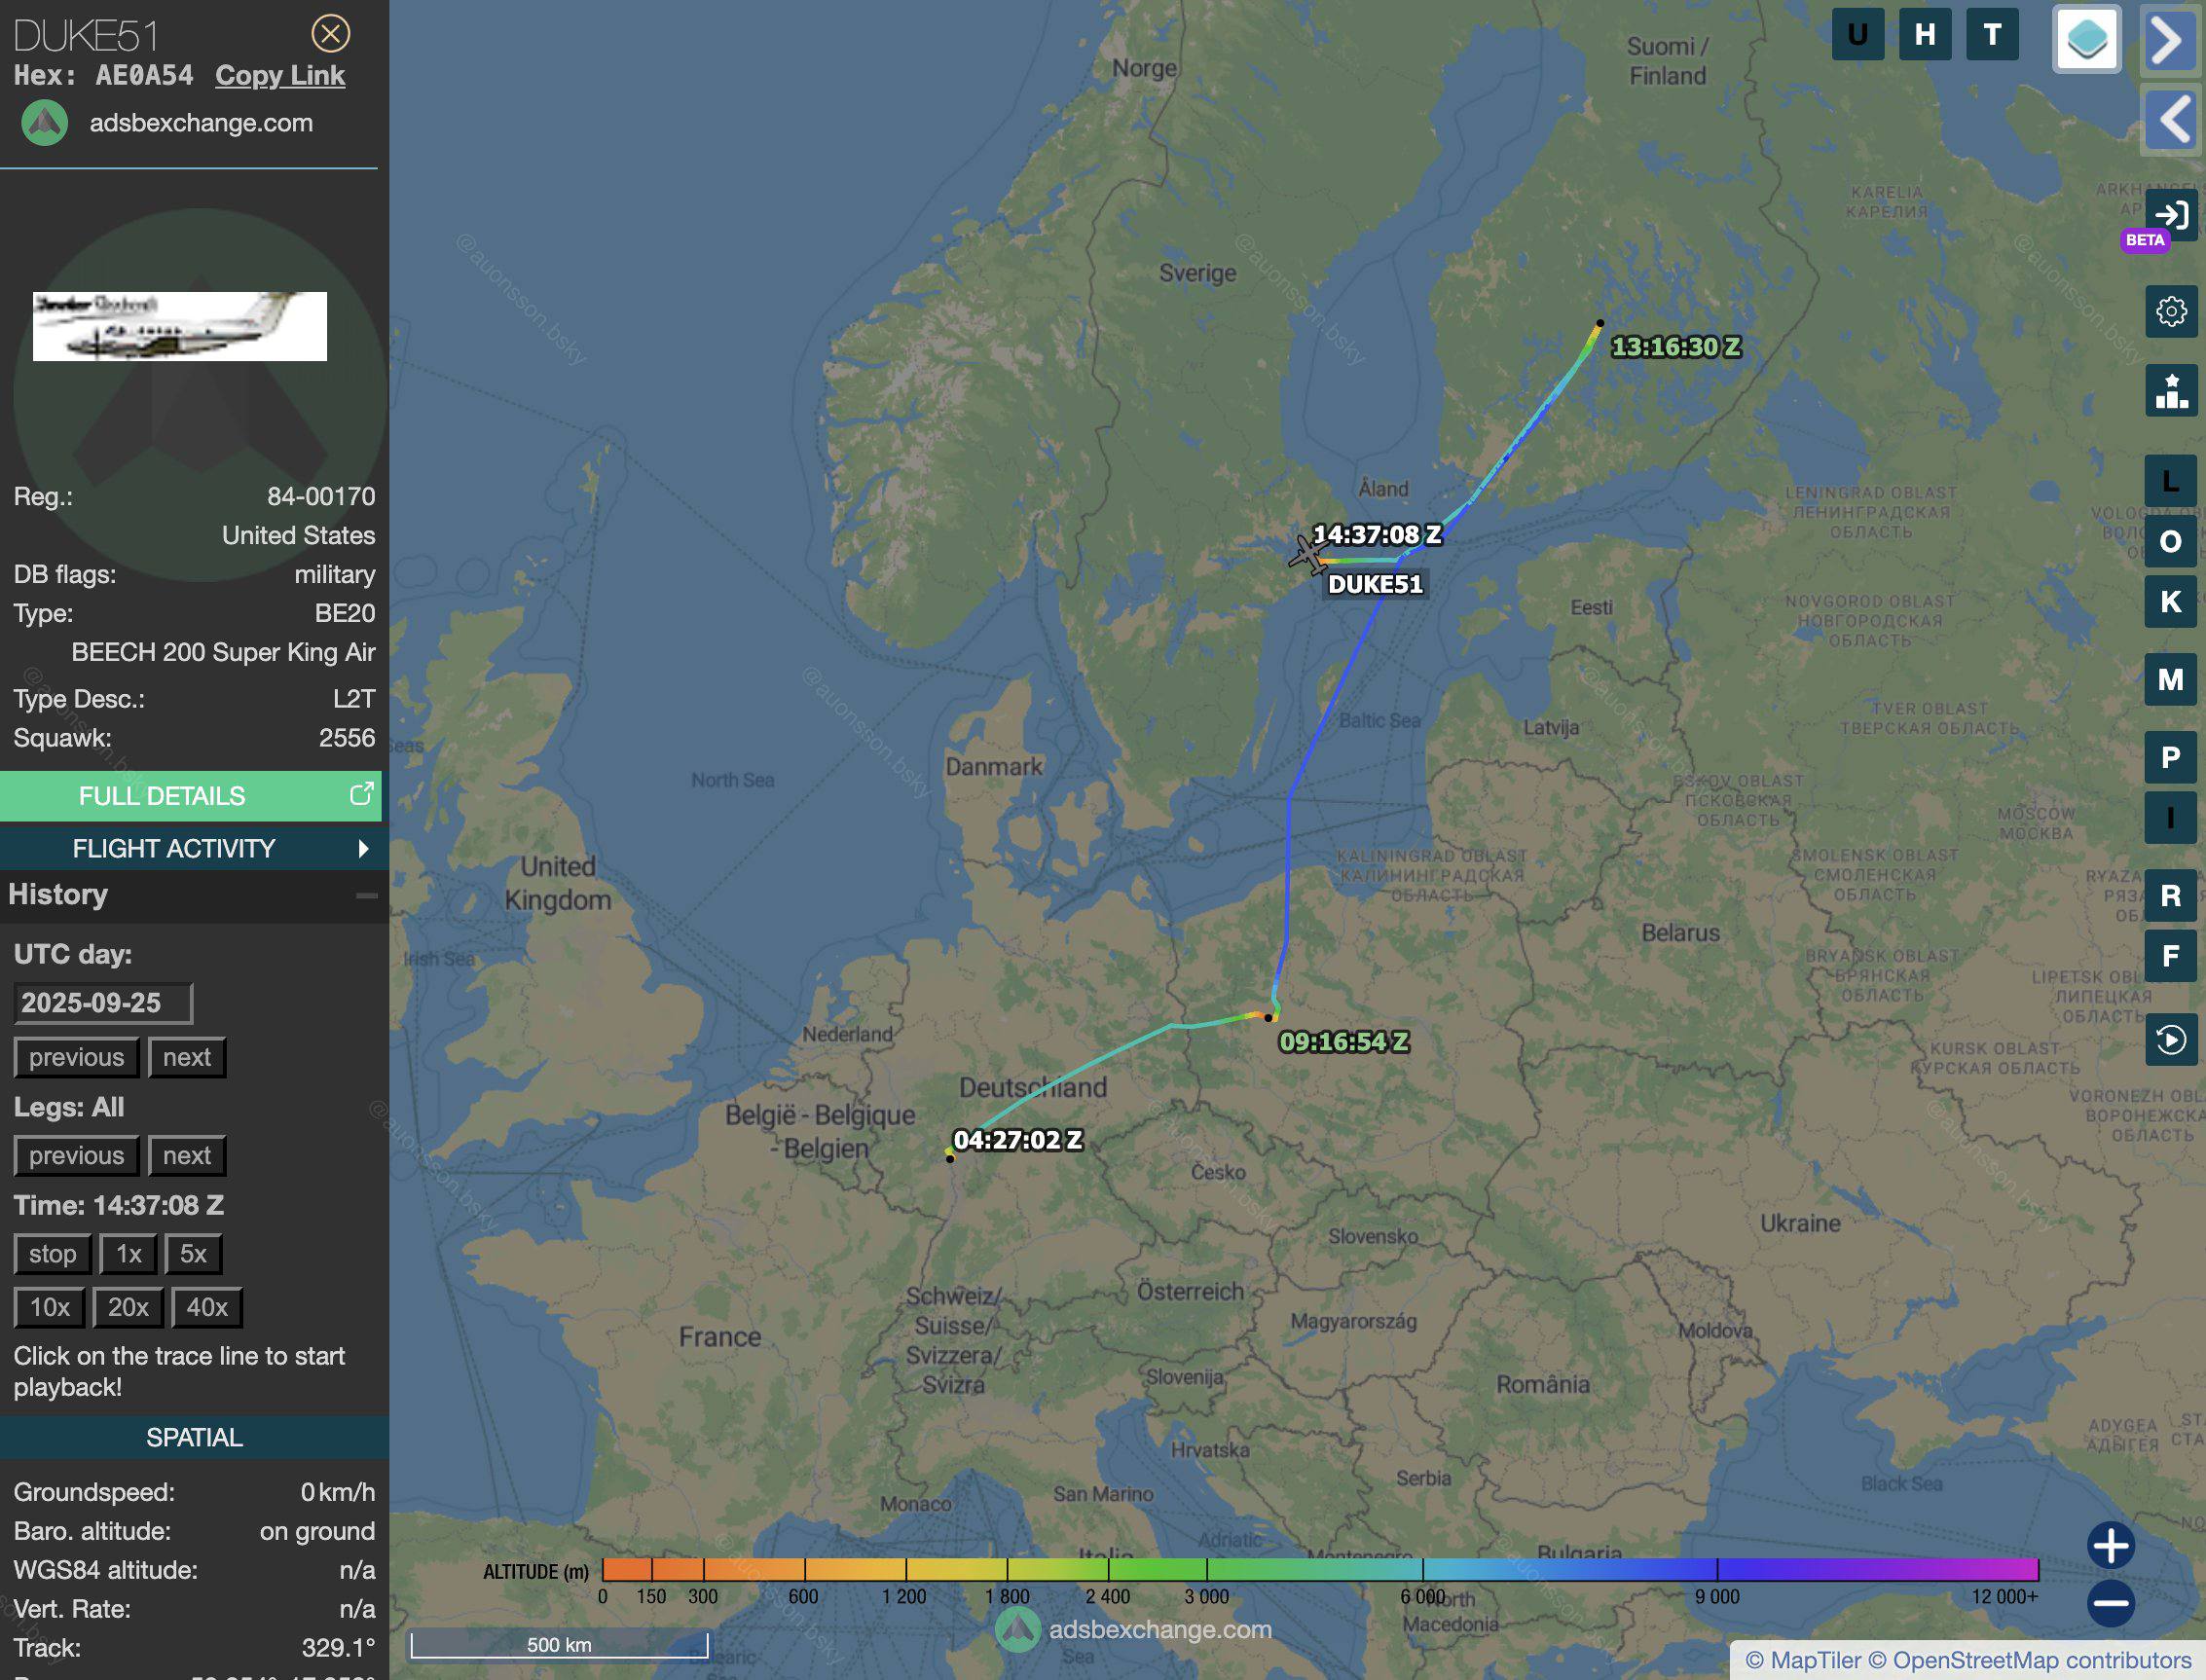Viewport: 2206px width, 1680px height.
Task: Zoom out on the map
Action: click(2110, 1604)
